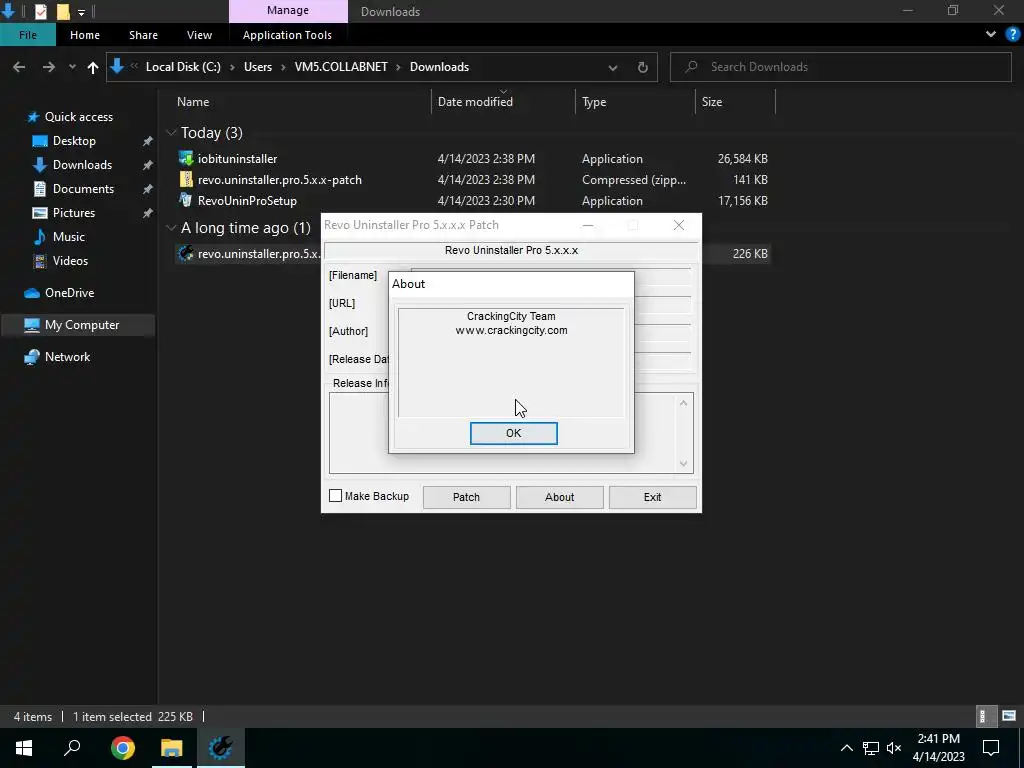Switch to large icons view in status bar
This screenshot has height=768, width=1024.
coord(1009,716)
